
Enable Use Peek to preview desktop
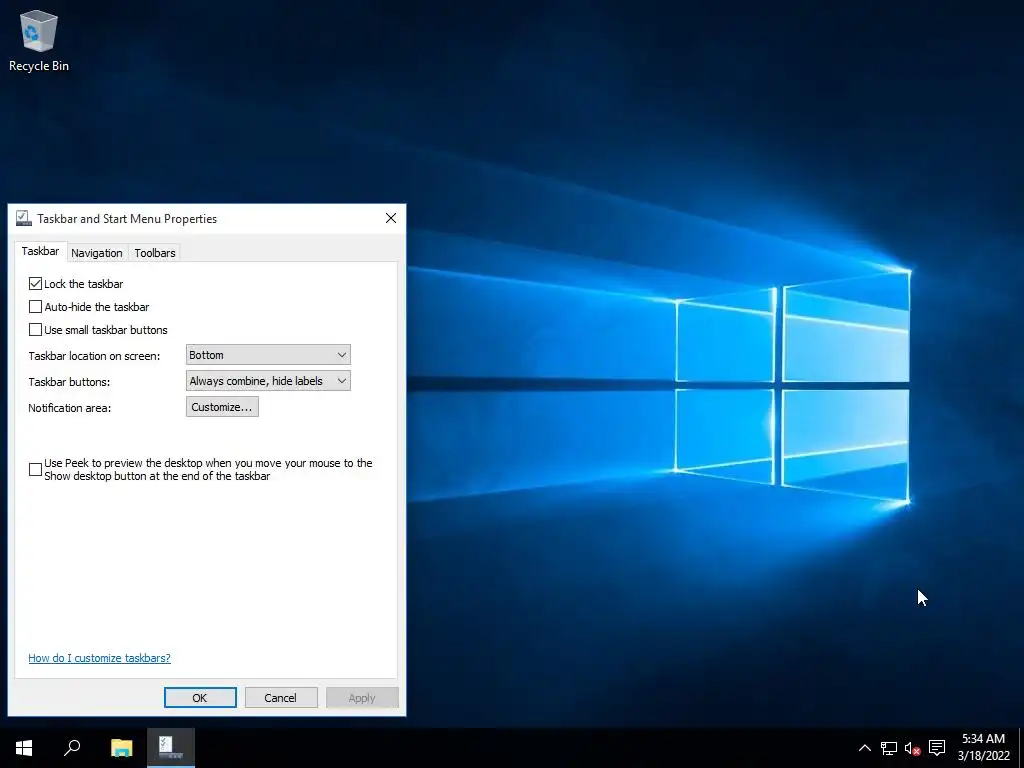[x=35, y=470]
